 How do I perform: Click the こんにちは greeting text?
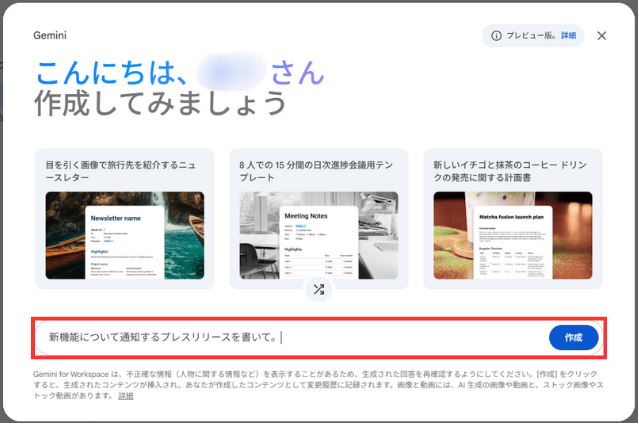[x=112, y=73]
